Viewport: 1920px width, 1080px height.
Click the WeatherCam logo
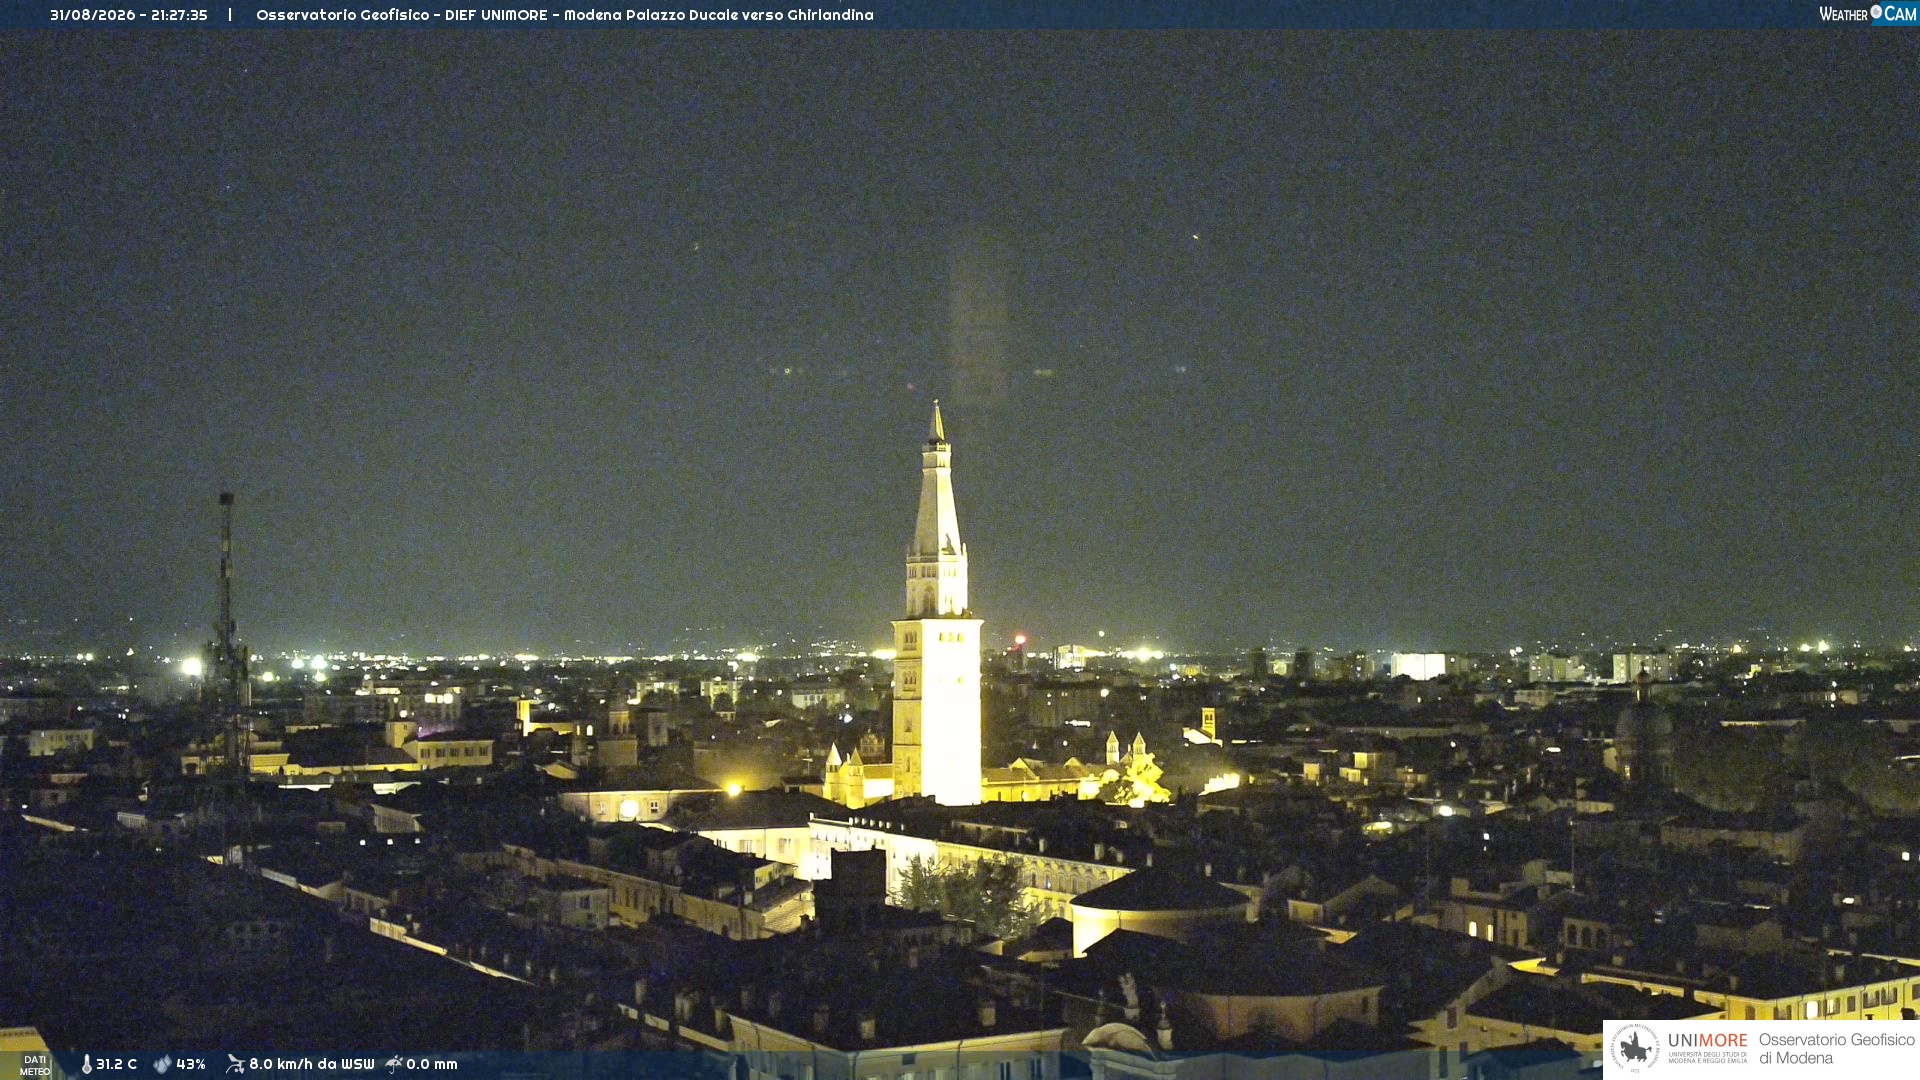[1868, 14]
